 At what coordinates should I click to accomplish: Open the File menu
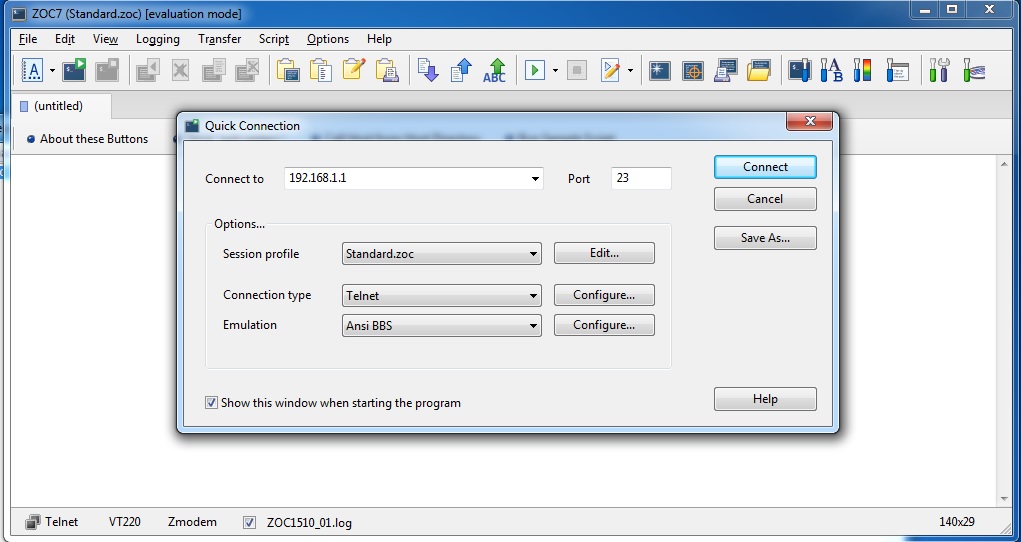pos(28,39)
